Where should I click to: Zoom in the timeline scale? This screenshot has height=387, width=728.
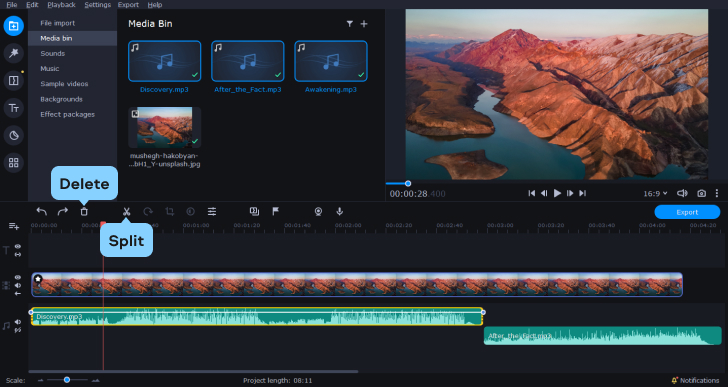pos(96,381)
